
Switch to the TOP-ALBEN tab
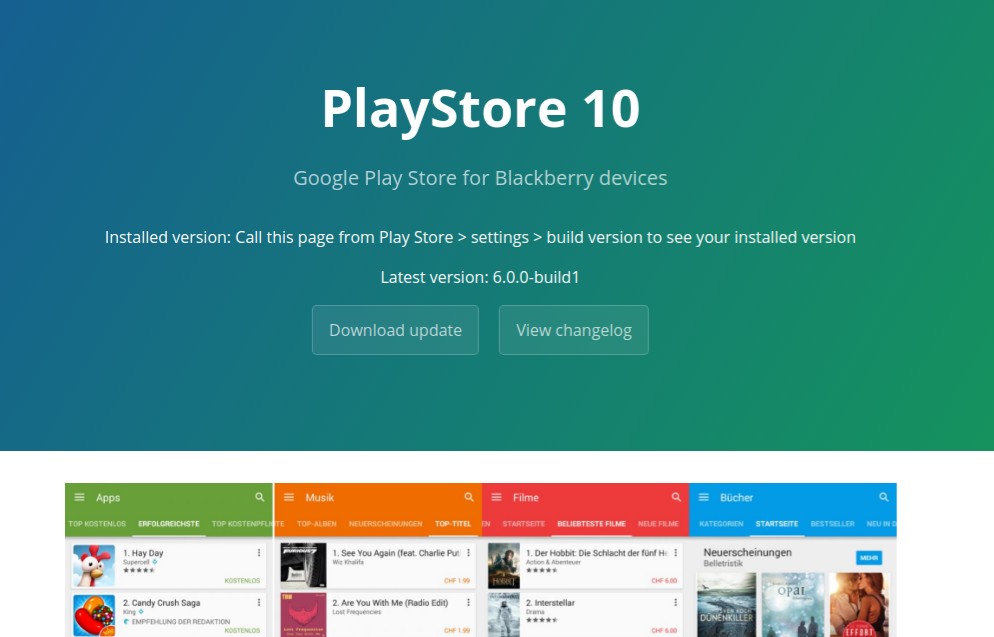316,524
